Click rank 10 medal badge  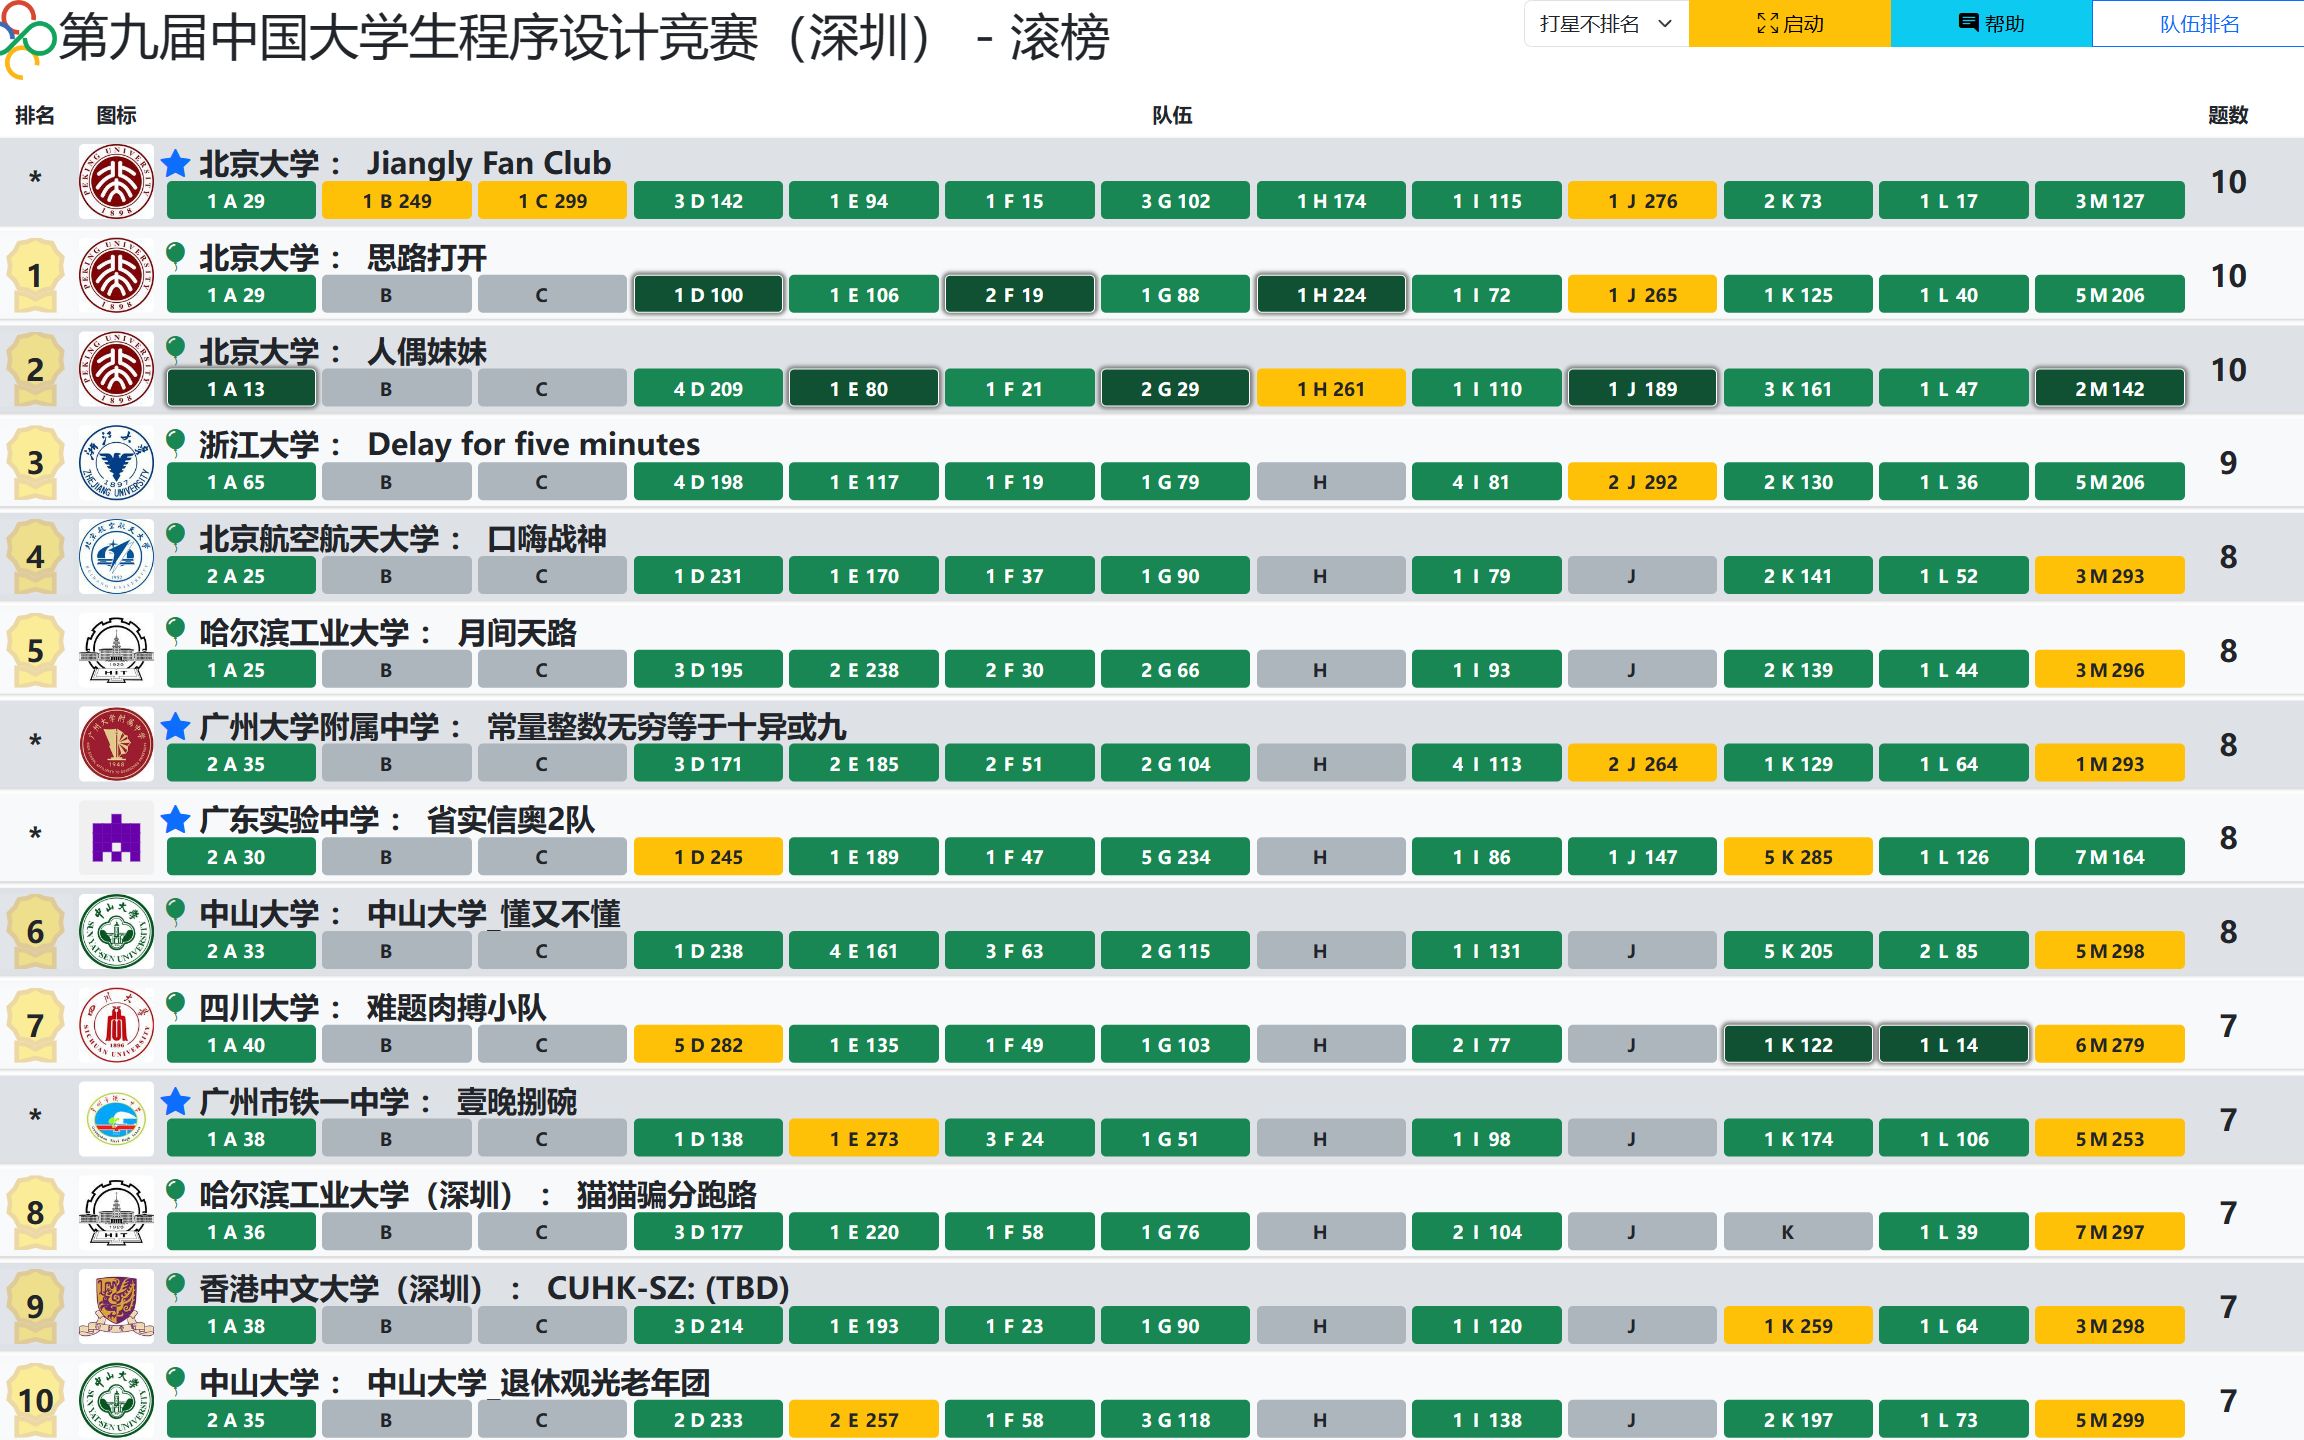click(35, 1400)
